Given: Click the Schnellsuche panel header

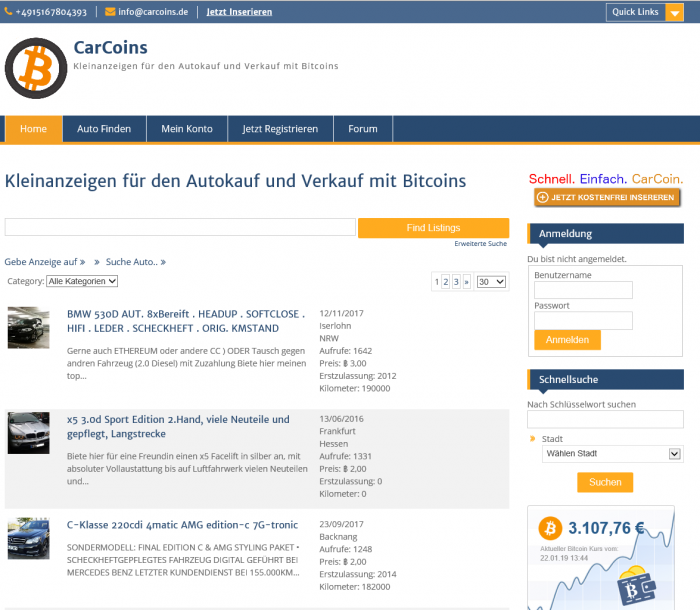Looking at the screenshot, I should tap(605, 380).
